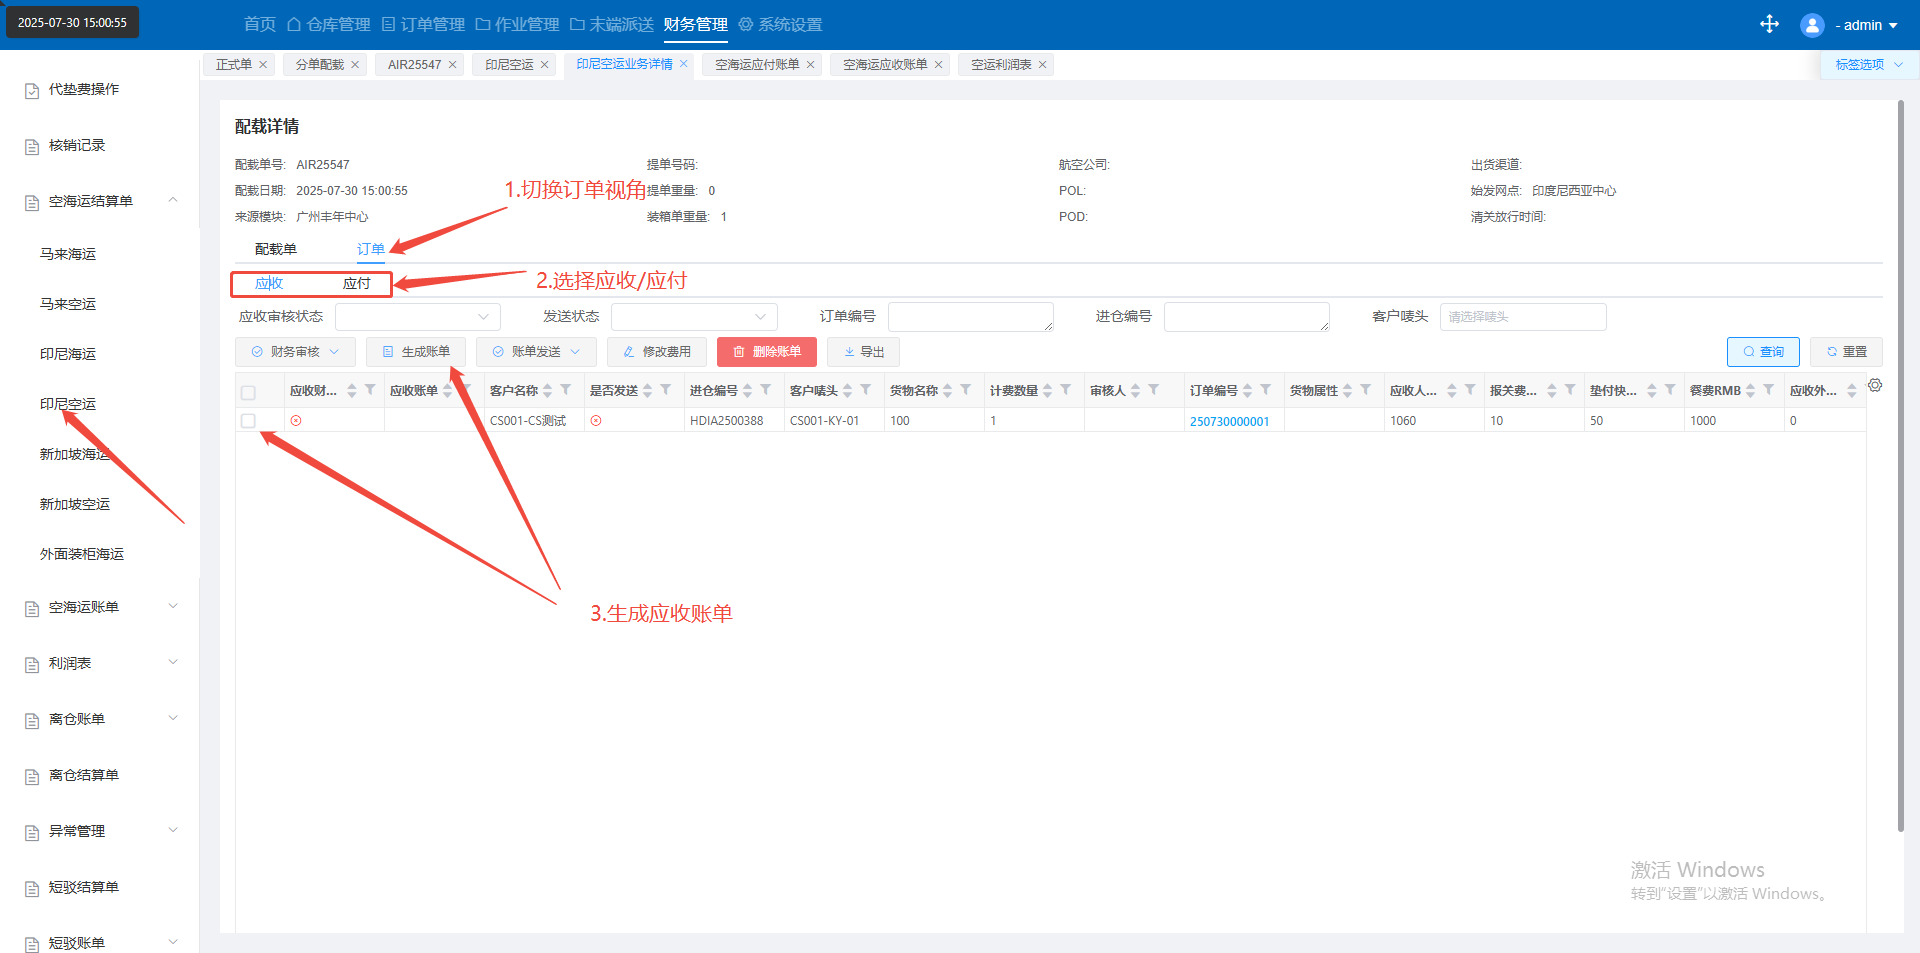Sort the 进仓编号 column using its arrows
1920x953 pixels.
click(x=747, y=391)
